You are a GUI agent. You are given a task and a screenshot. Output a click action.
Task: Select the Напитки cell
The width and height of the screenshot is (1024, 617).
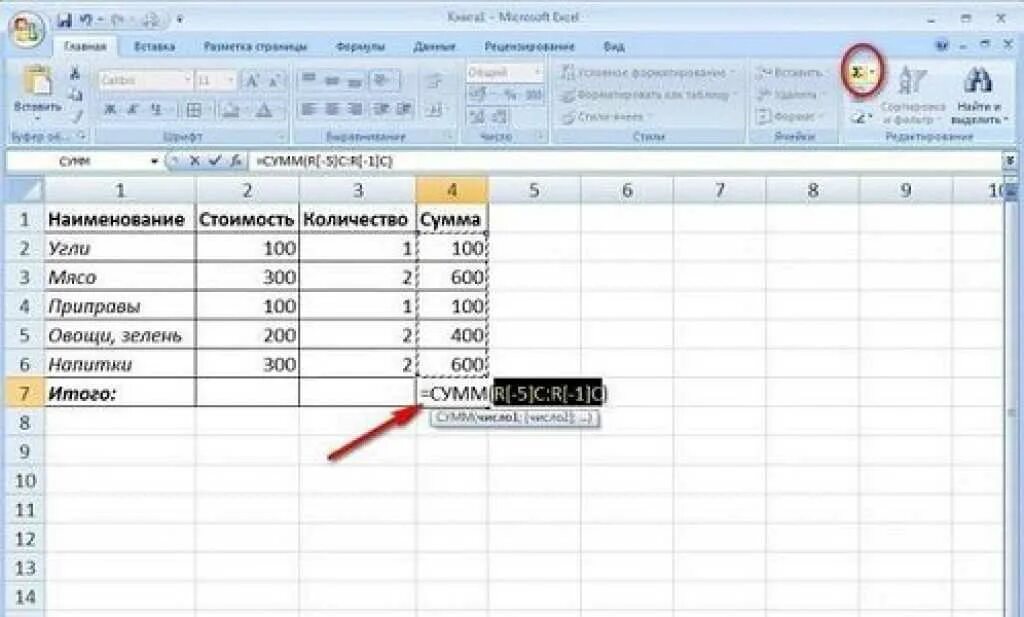120,364
